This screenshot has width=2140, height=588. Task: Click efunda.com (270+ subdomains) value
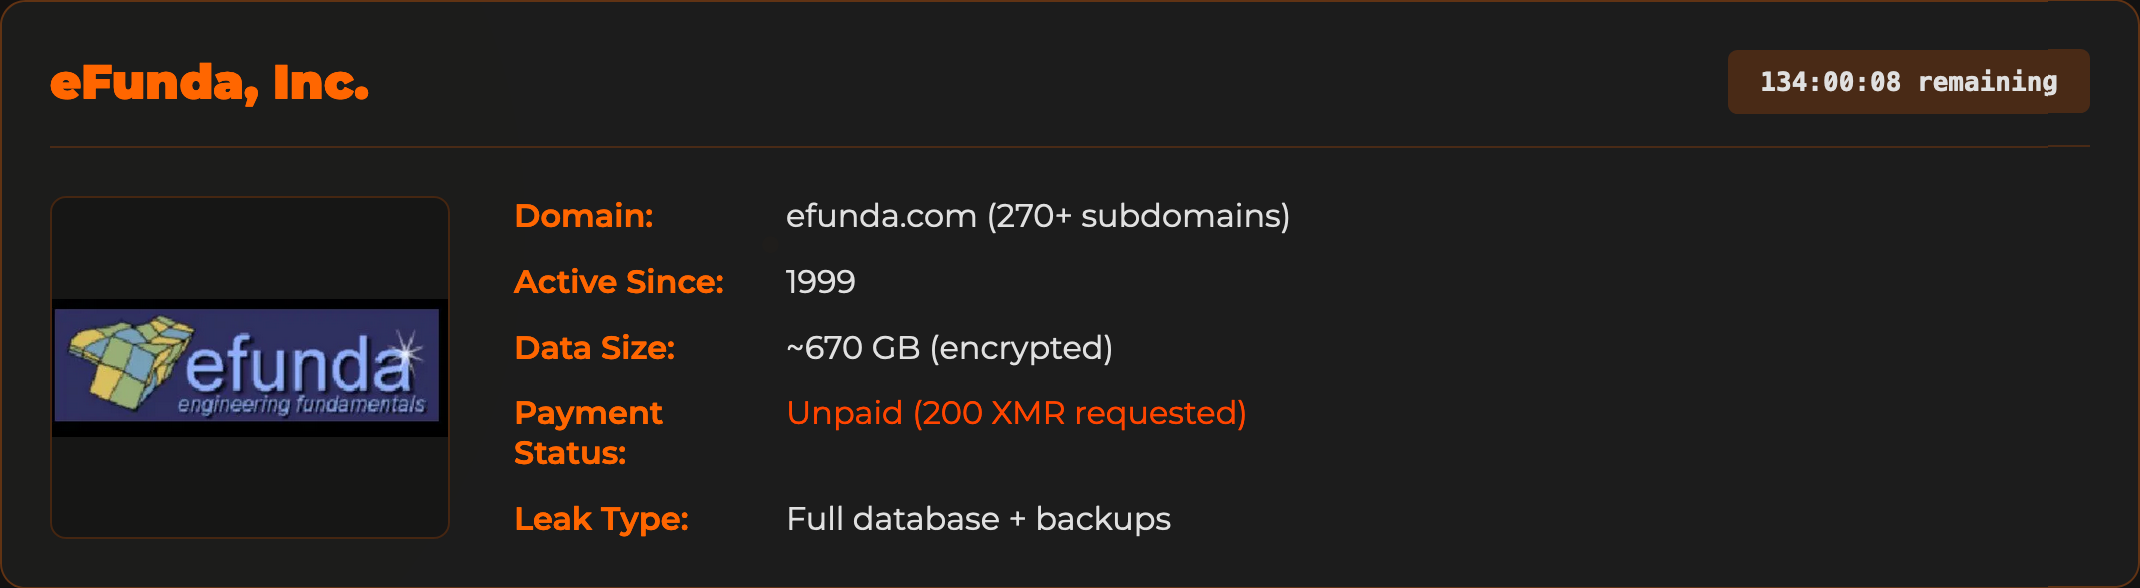pos(1037,216)
